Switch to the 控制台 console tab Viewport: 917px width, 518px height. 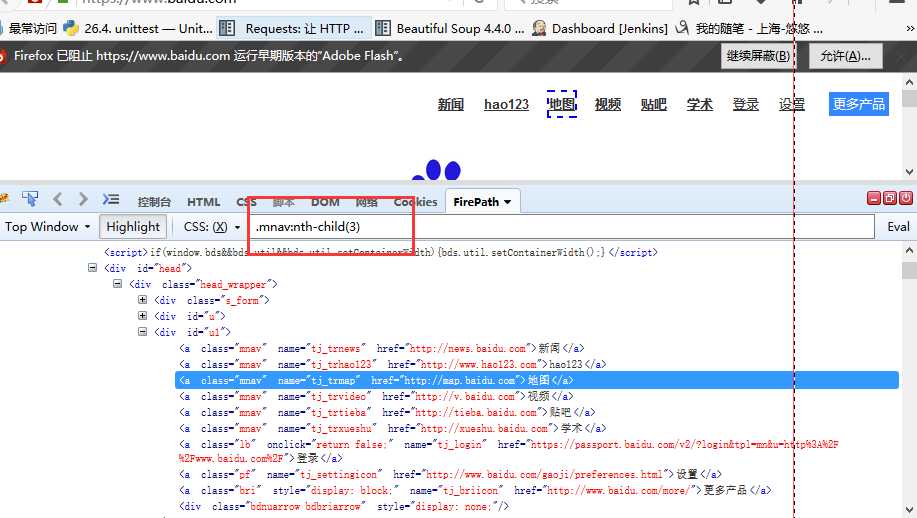pyautogui.click(x=154, y=202)
